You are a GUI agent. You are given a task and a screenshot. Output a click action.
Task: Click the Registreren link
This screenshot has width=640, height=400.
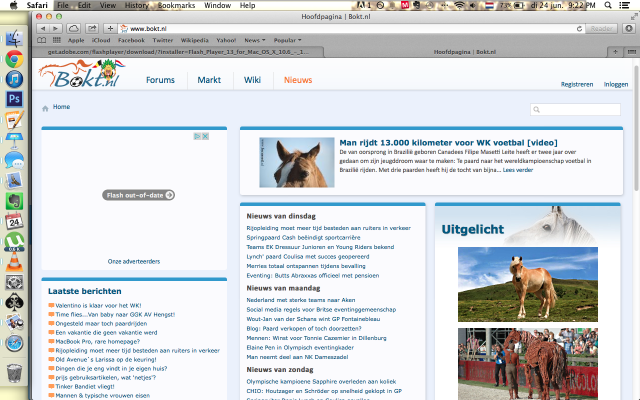pyautogui.click(x=577, y=84)
